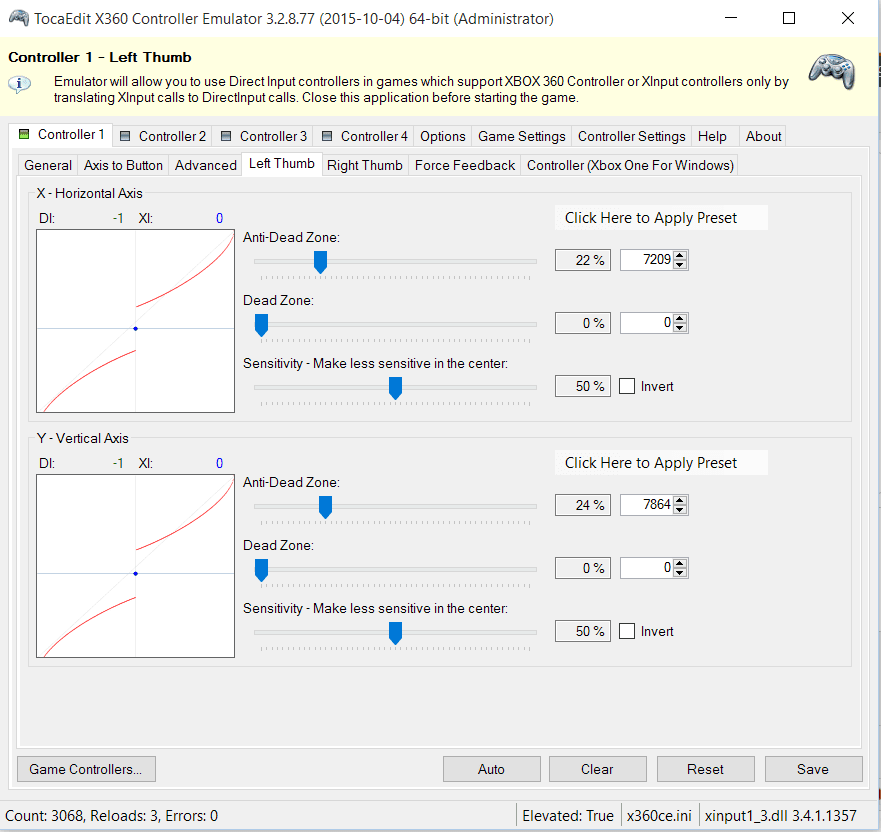
Task: Click the x360ce.ini status bar entry
Action: pos(659,816)
